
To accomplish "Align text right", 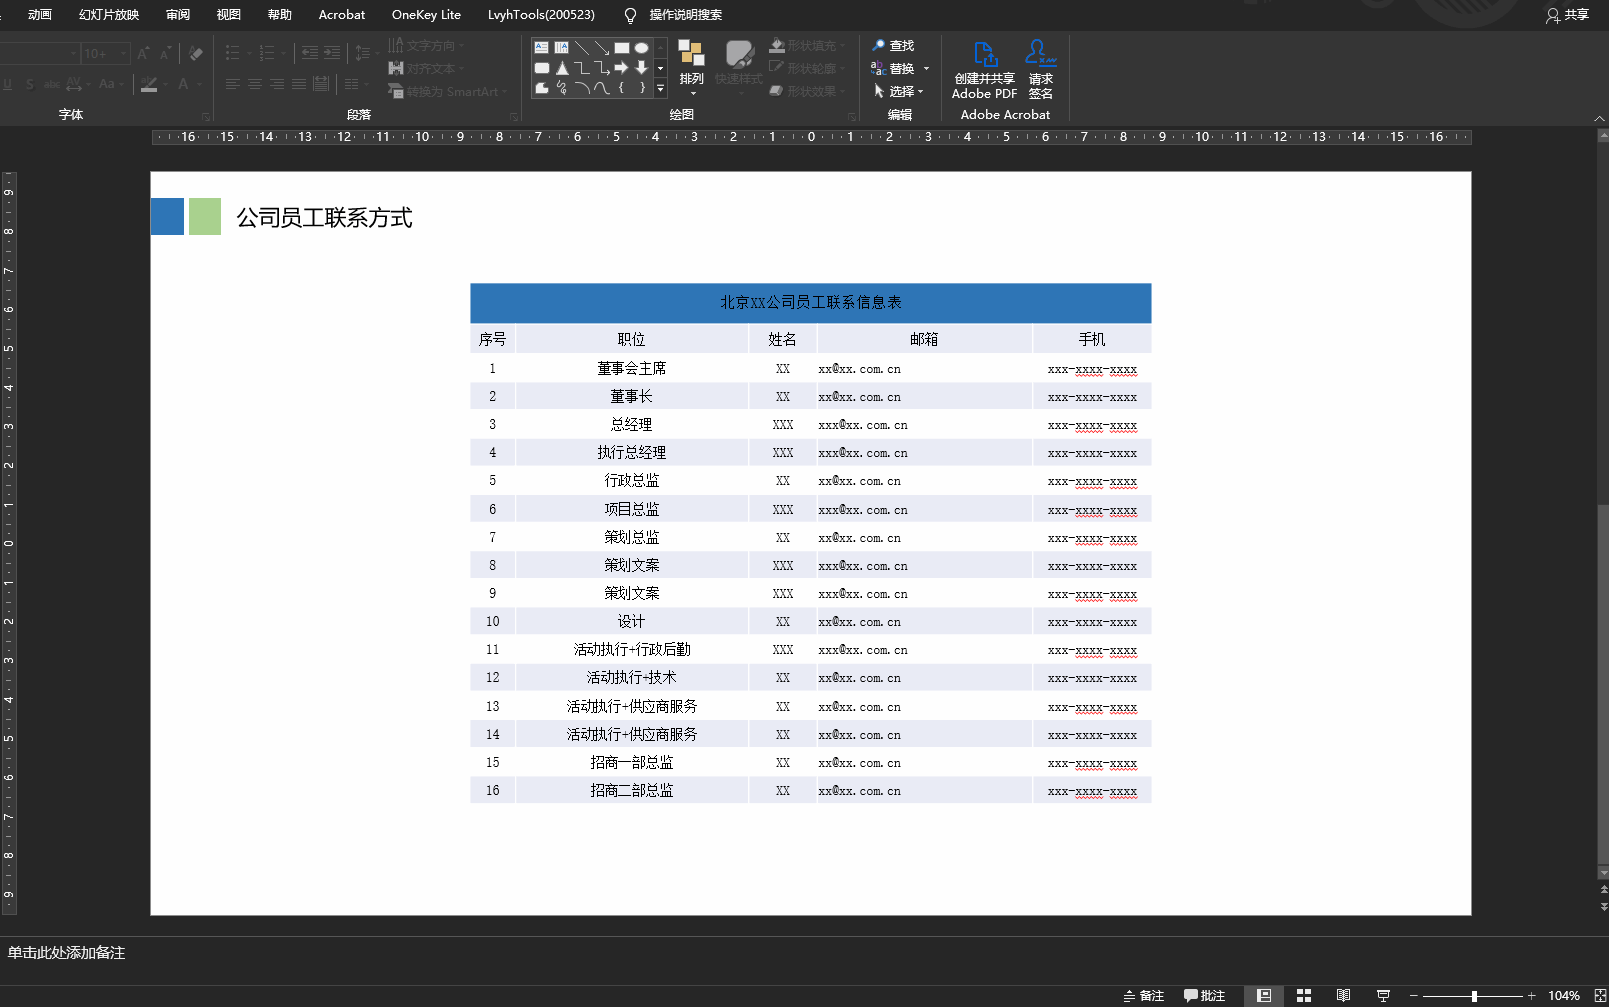I will [x=277, y=84].
